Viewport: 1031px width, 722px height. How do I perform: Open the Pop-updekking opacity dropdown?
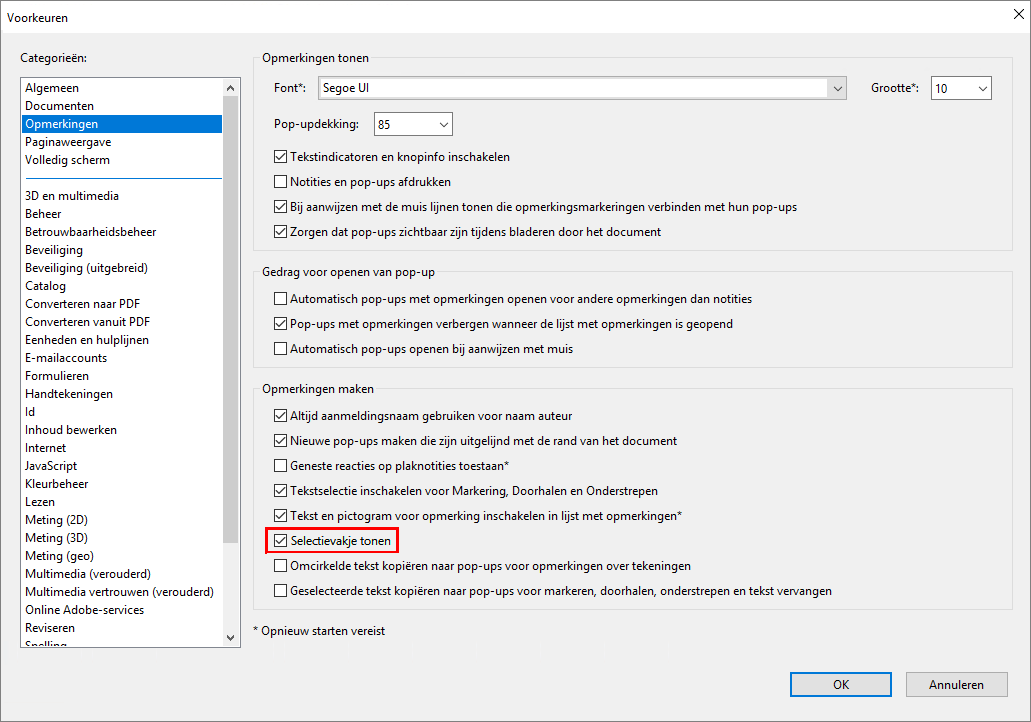[x=413, y=124]
